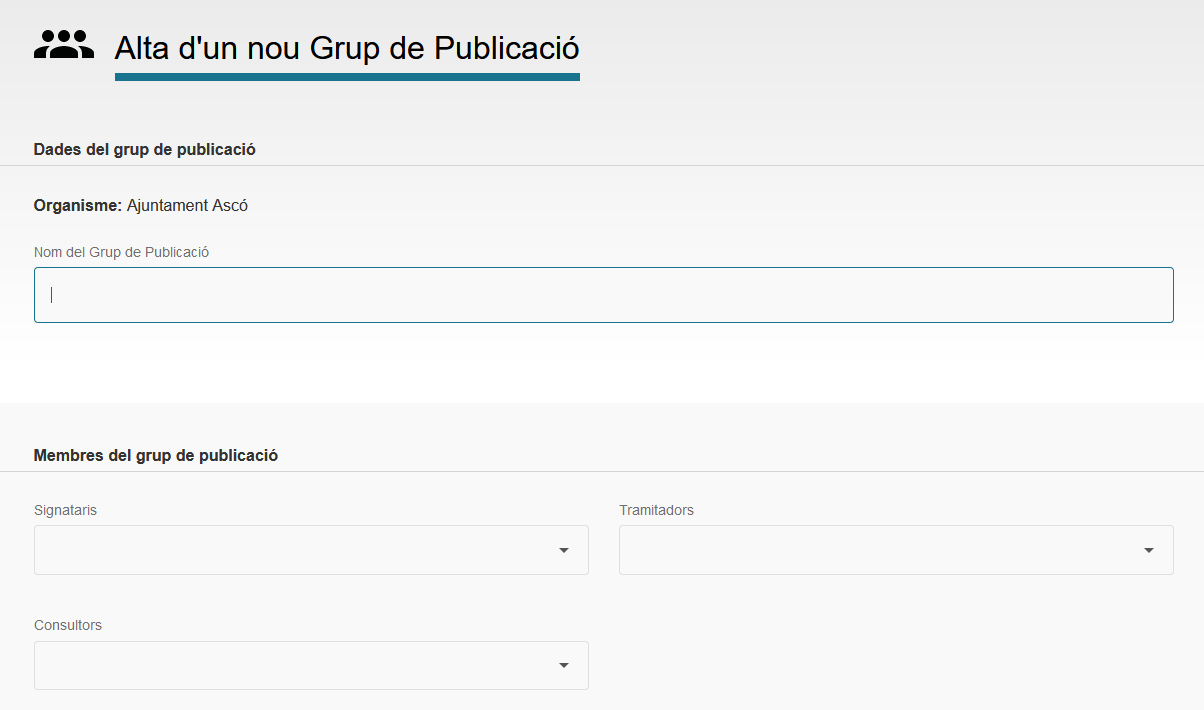Click the "Consultors" field label

(x=68, y=625)
